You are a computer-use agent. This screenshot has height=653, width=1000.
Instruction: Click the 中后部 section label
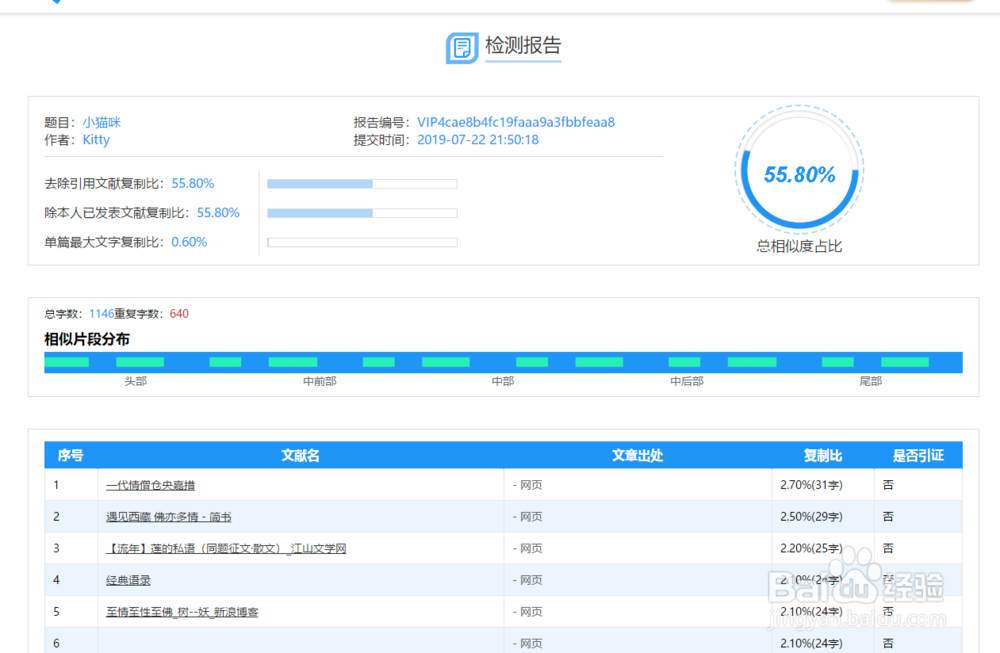point(687,381)
